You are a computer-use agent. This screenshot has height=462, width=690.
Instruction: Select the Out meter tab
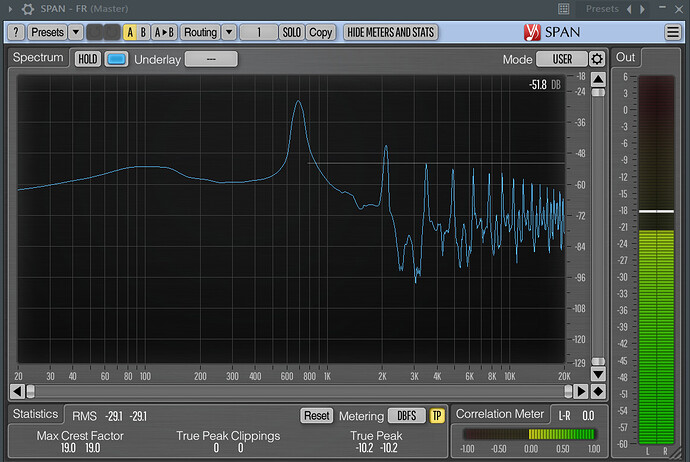[625, 57]
